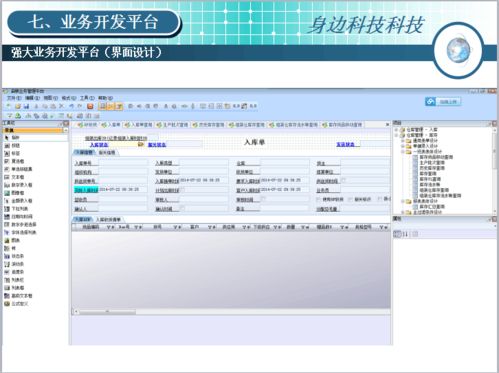The height and width of the screenshot is (373, 499).
Task: Choose the 列表框 list box control
Action: 15,288
